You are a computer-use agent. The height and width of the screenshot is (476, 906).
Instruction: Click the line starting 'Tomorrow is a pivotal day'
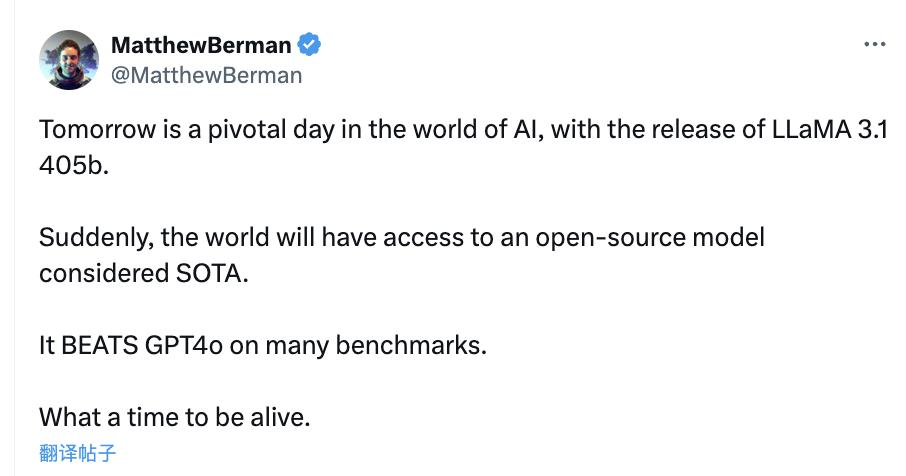(463, 129)
